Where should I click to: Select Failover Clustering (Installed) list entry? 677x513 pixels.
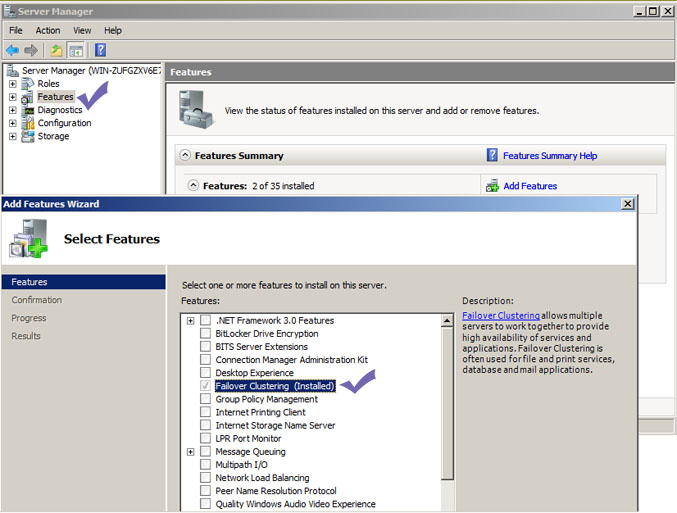coord(275,386)
